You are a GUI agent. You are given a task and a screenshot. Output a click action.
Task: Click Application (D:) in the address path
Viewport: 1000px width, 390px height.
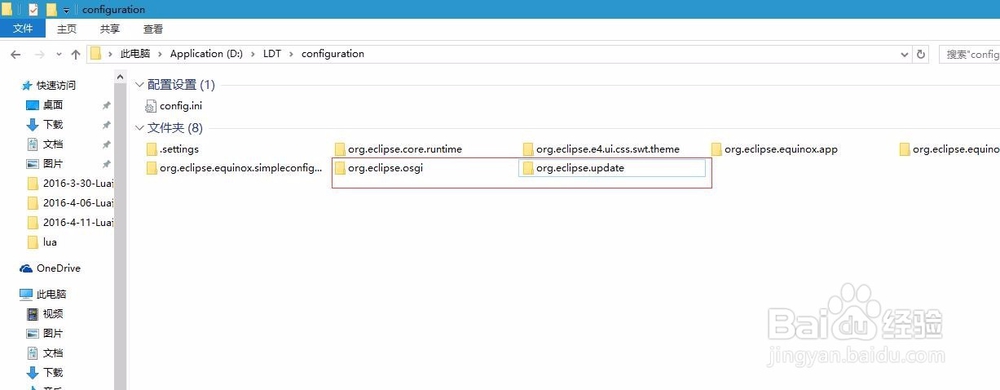tap(206, 54)
